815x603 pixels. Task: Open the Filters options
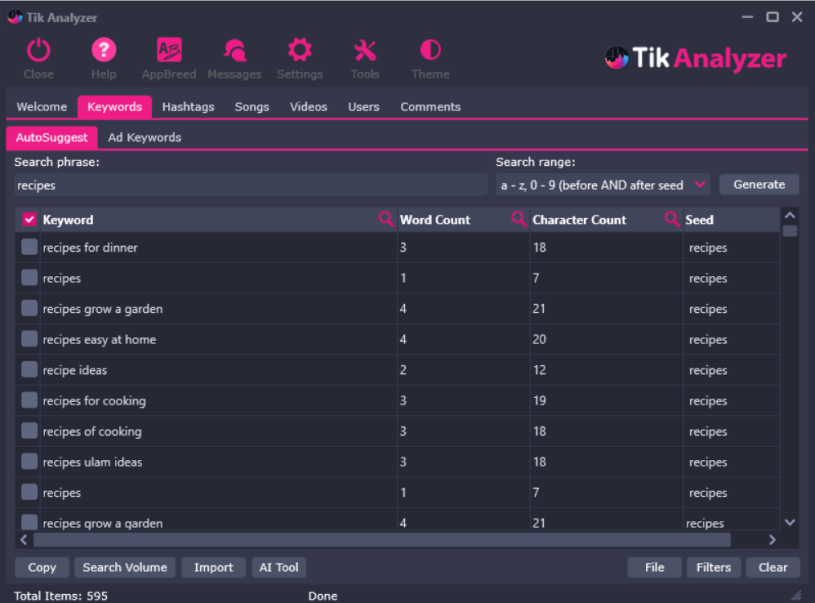pyautogui.click(x=713, y=567)
